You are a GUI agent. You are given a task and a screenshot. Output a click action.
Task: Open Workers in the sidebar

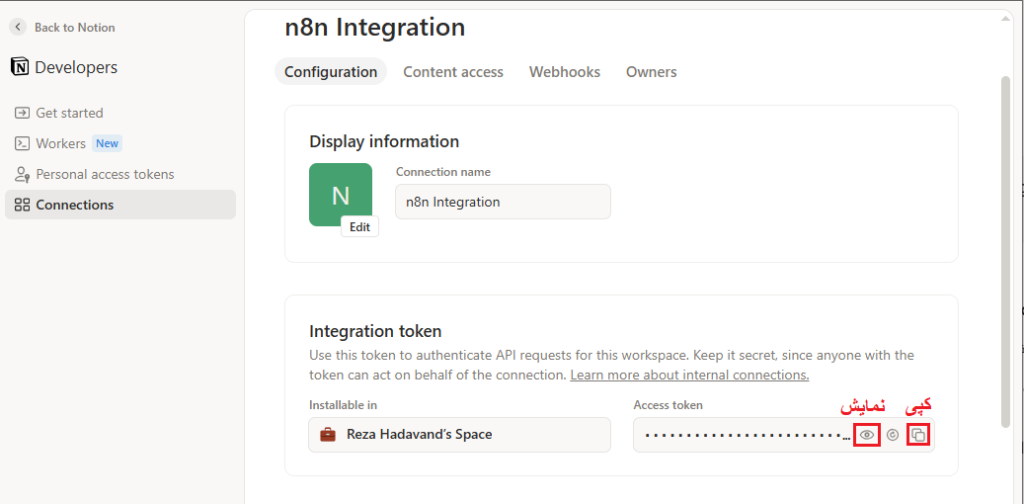point(120,143)
